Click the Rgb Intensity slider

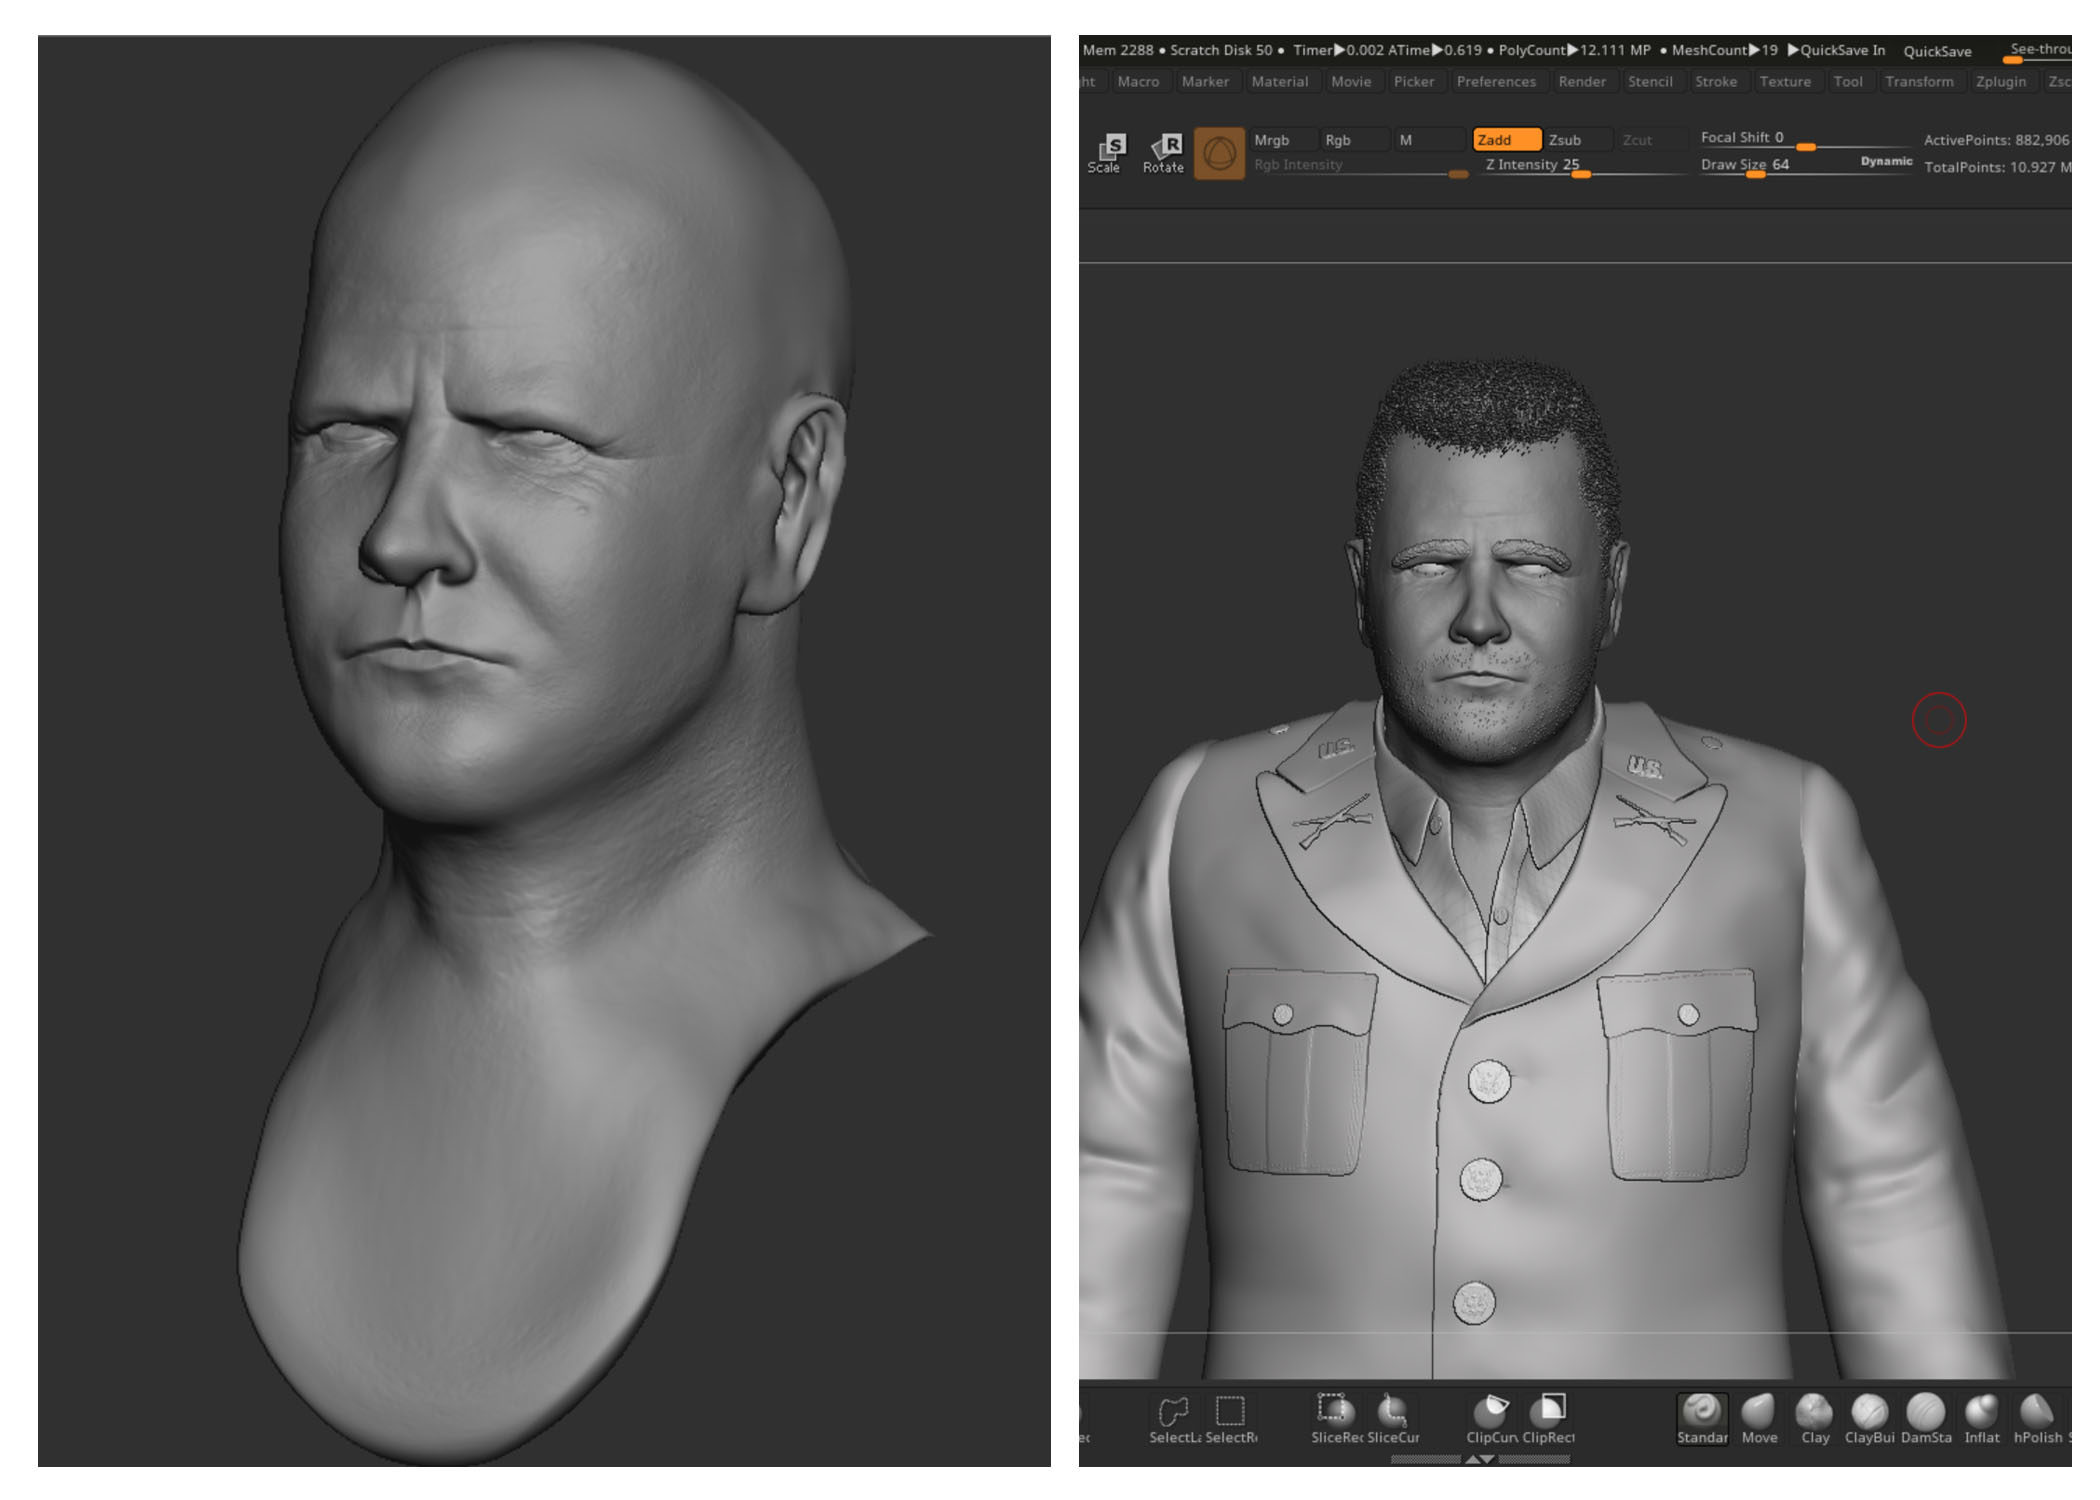[x=1360, y=166]
